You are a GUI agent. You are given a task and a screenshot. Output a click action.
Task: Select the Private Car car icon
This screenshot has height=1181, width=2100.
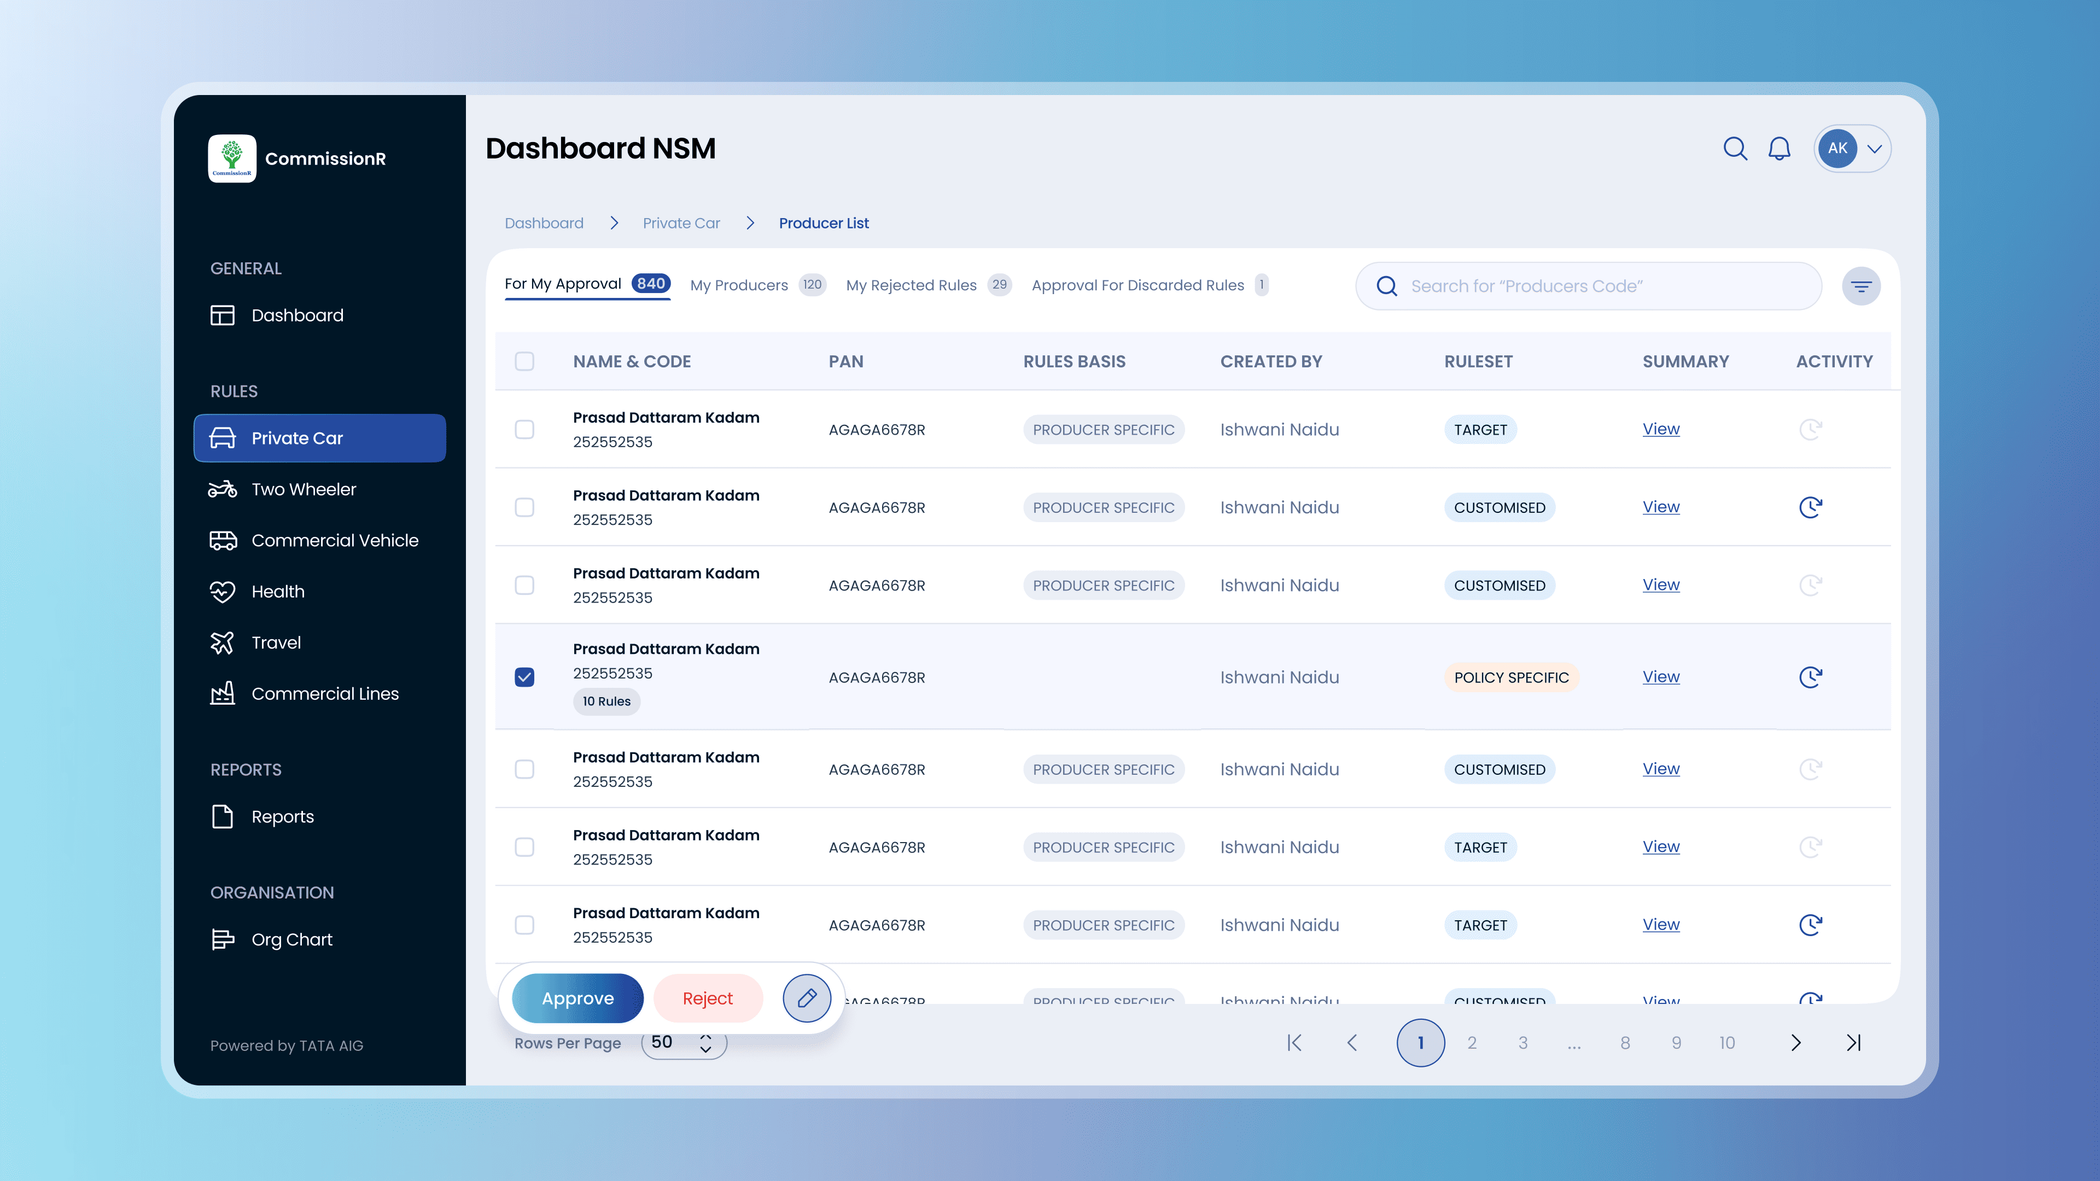point(222,438)
